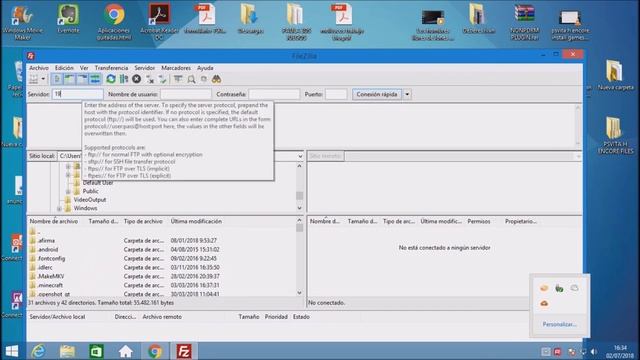Click the Estado queue column header
Viewport: 640px width, 360px height.
301,317
